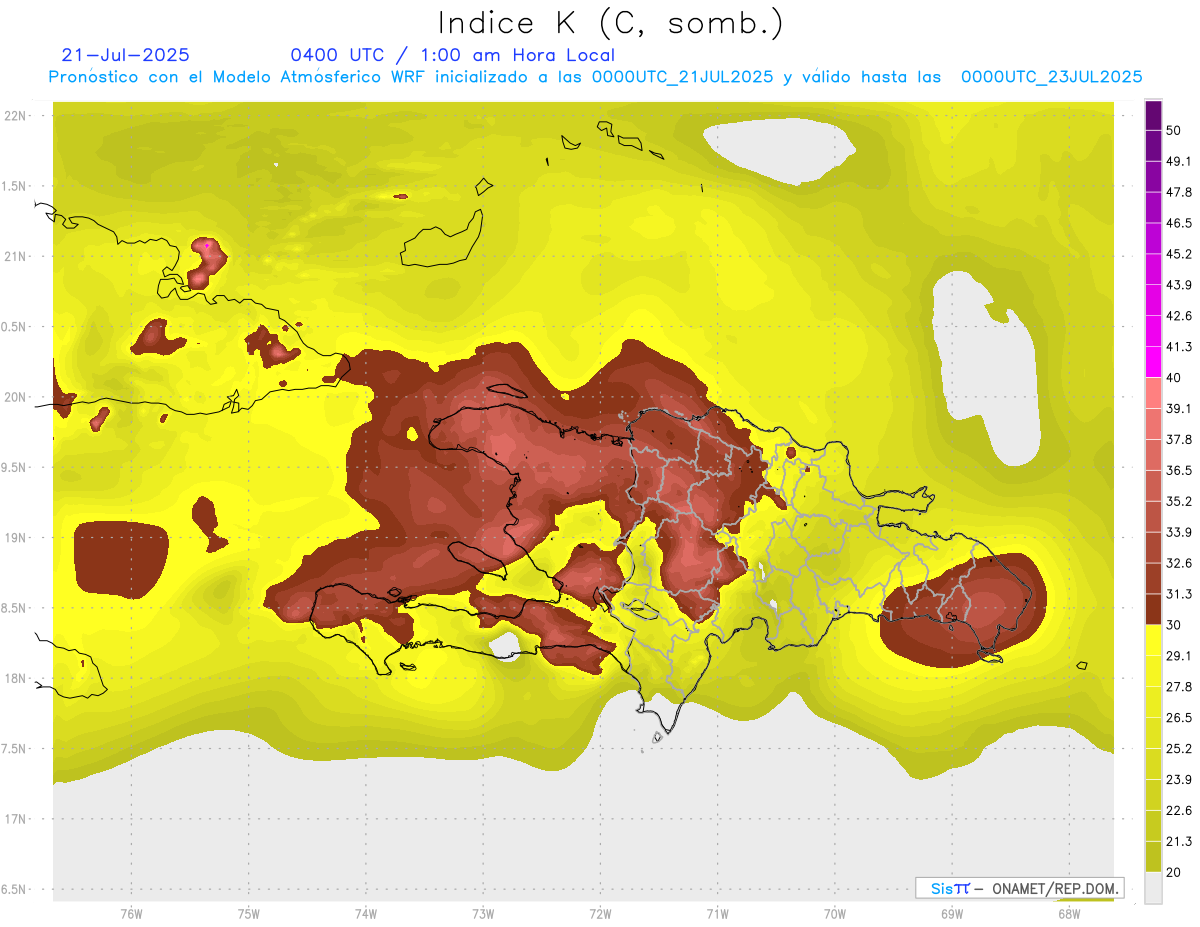Click the colorbar value "23.9"
Image resolution: width=1200 pixels, height=927 pixels.
click(1179, 780)
